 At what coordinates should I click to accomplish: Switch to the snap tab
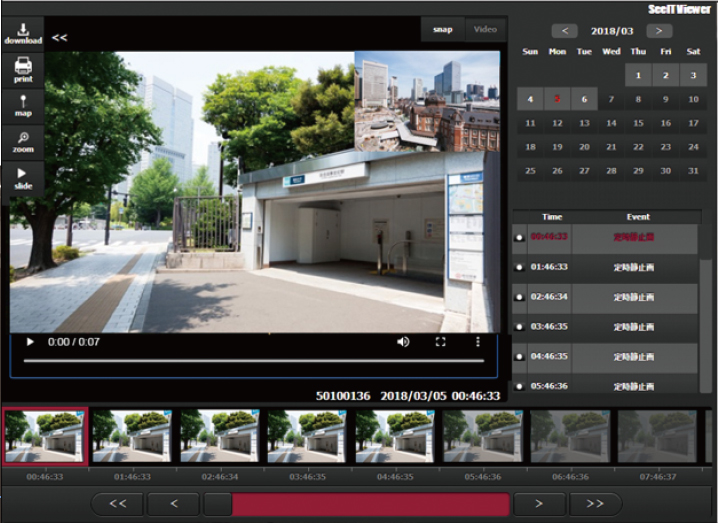click(442, 30)
